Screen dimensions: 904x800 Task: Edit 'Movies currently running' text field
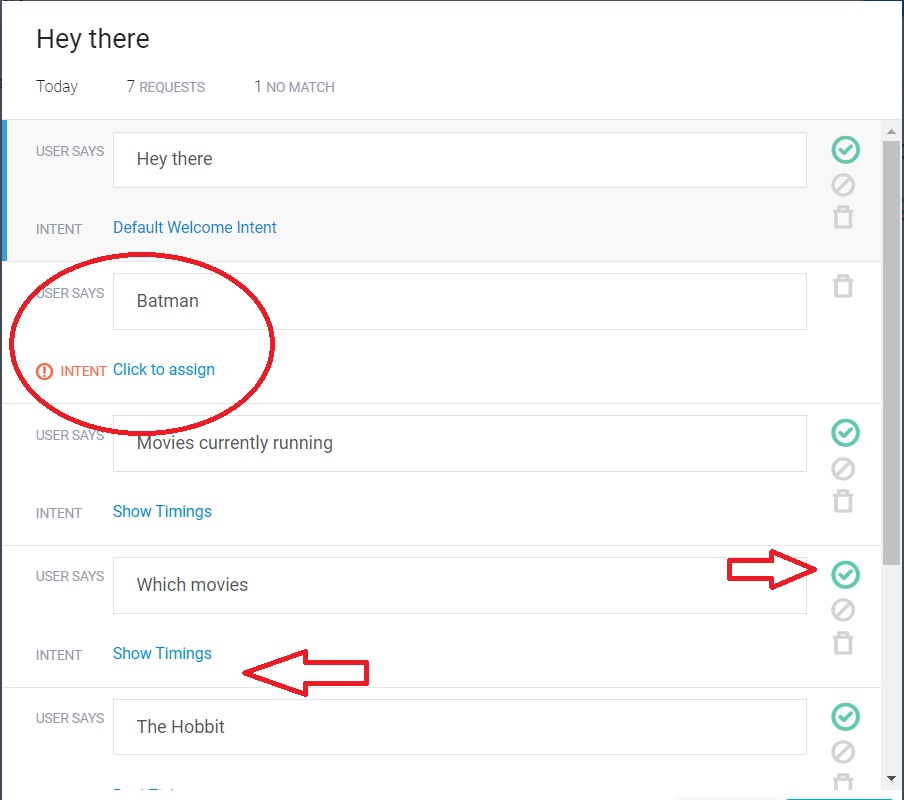tap(459, 443)
